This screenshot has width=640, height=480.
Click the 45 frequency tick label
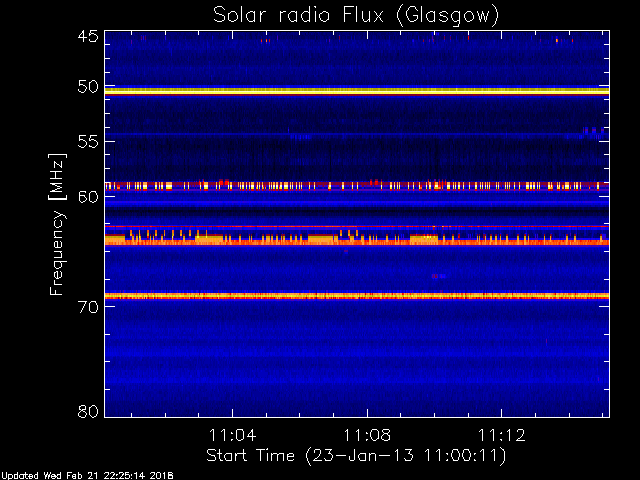(x=88, y=37)
